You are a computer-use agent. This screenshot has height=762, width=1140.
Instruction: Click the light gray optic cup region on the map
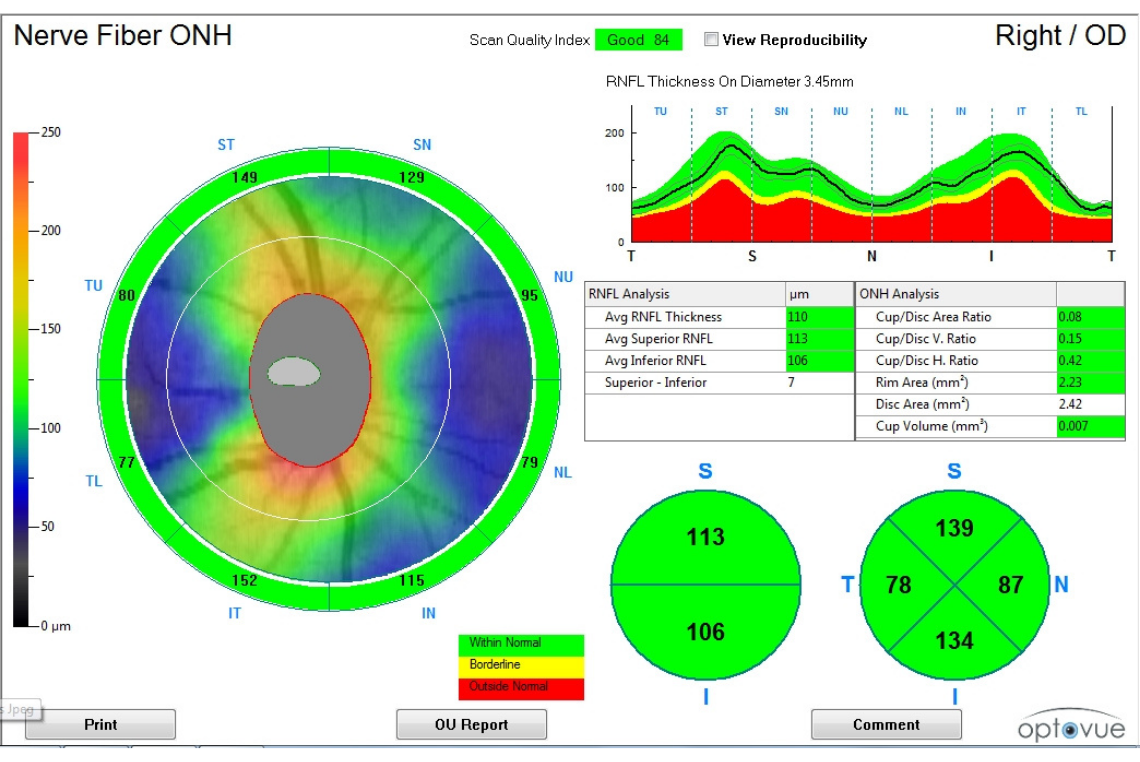(x=294, y=372)
